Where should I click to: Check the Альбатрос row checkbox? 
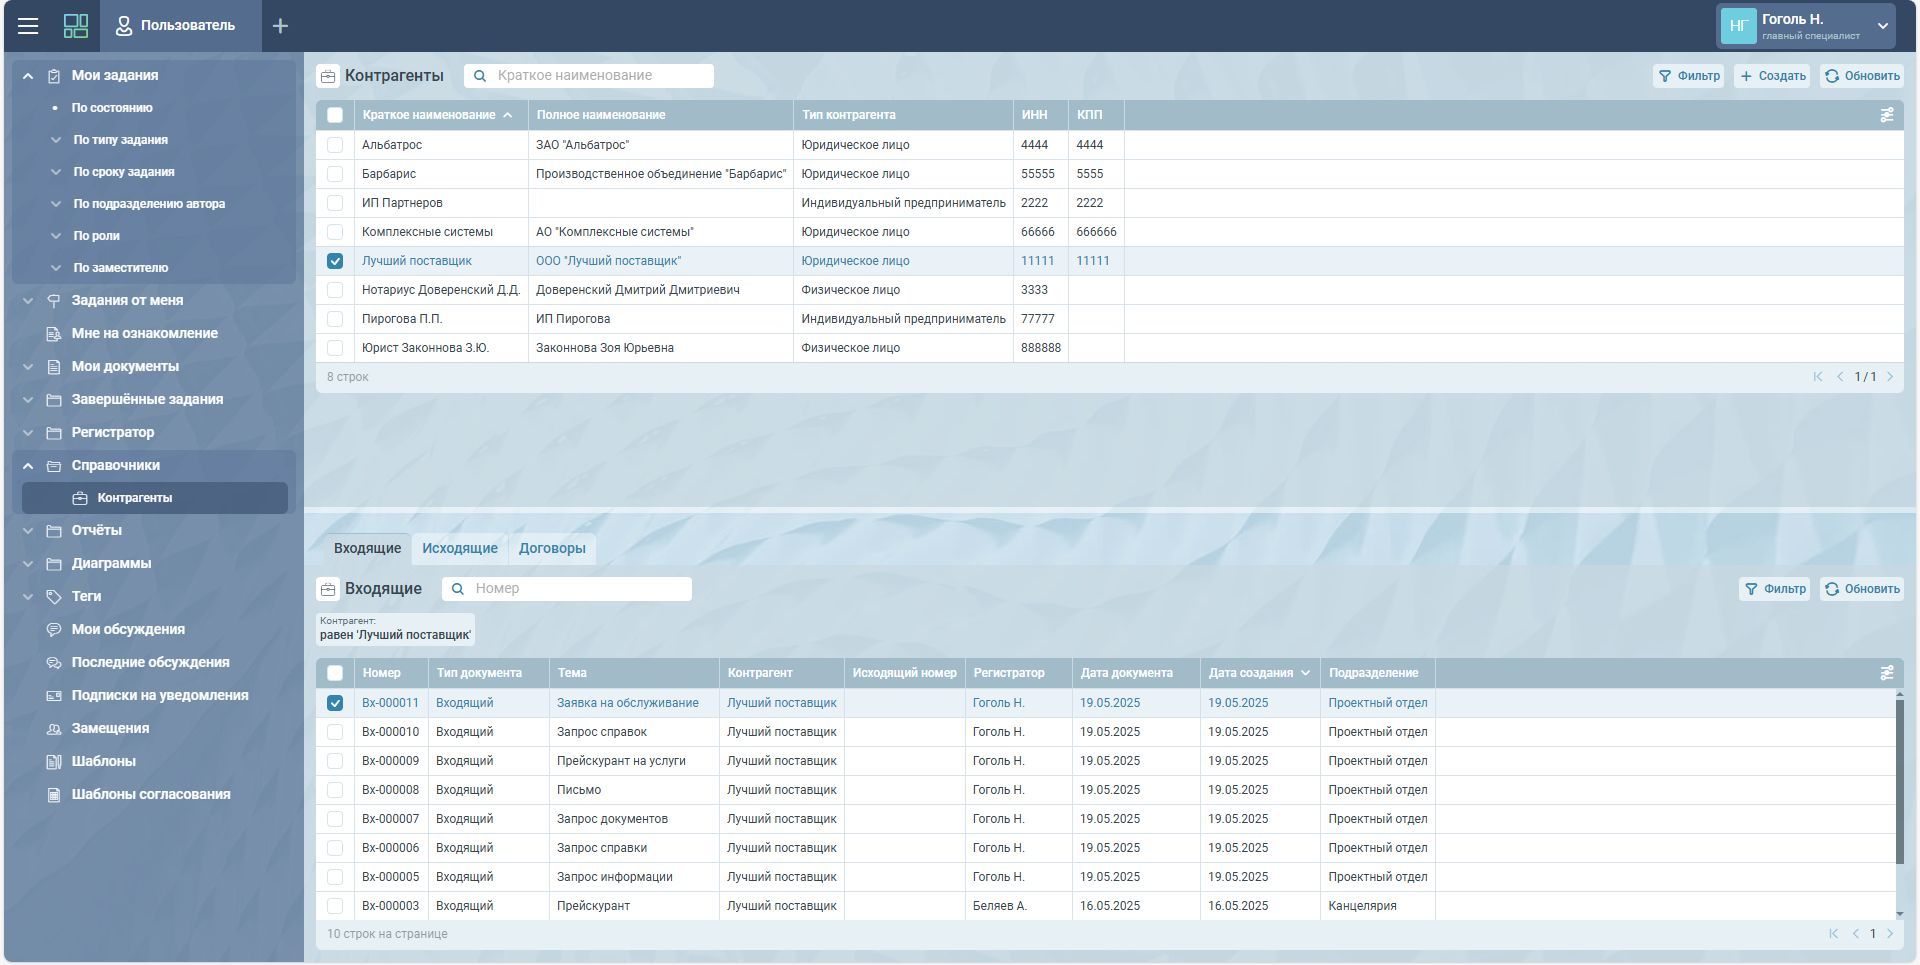[335, 145]
